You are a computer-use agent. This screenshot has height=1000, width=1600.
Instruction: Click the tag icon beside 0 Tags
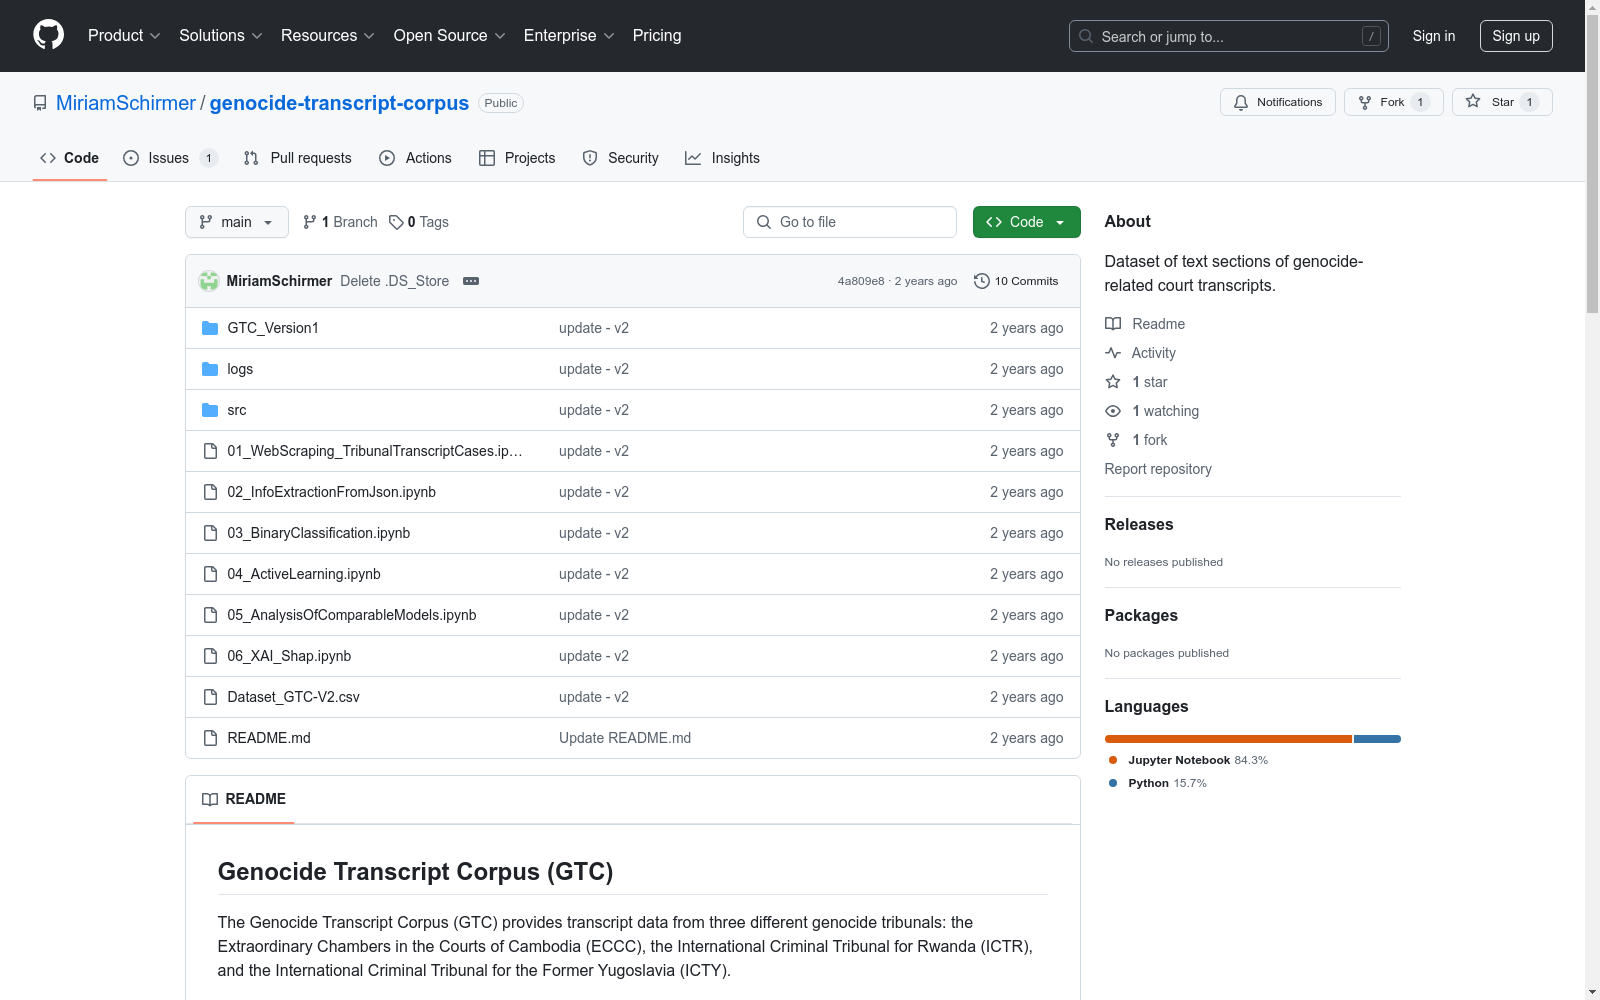click(396, 222)
